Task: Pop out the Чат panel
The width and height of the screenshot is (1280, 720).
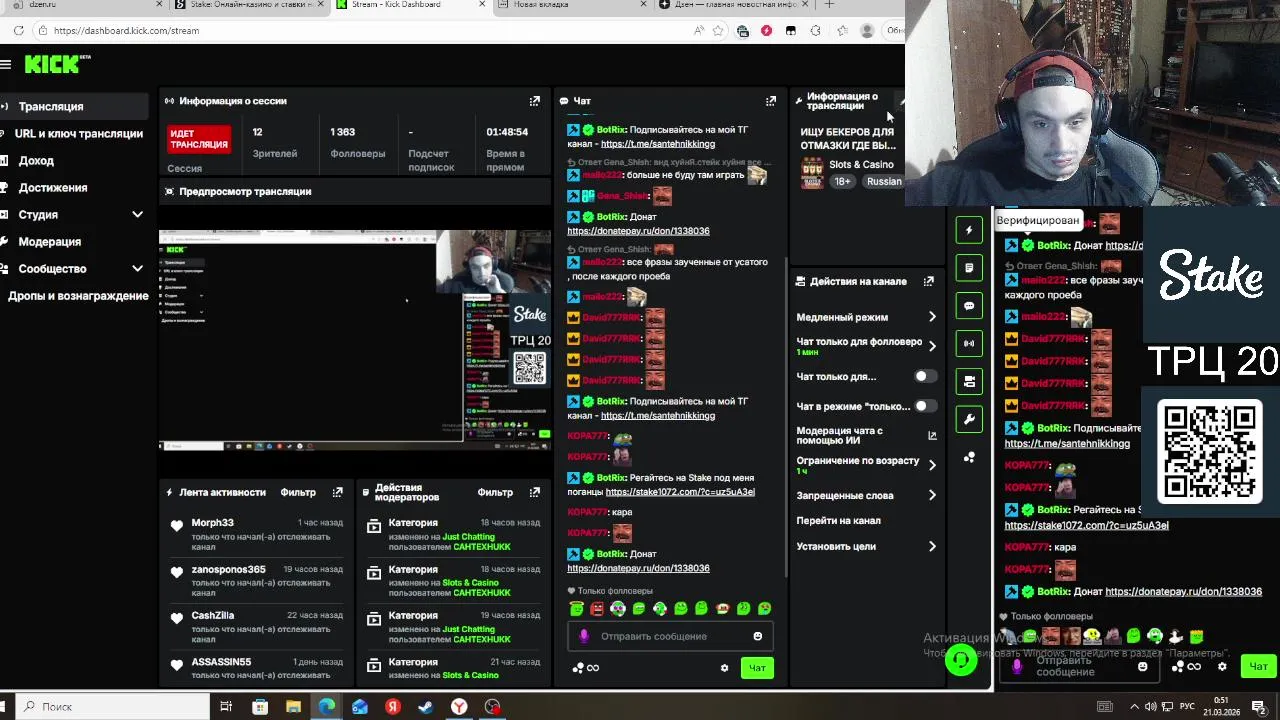Action: click(771, 101)
